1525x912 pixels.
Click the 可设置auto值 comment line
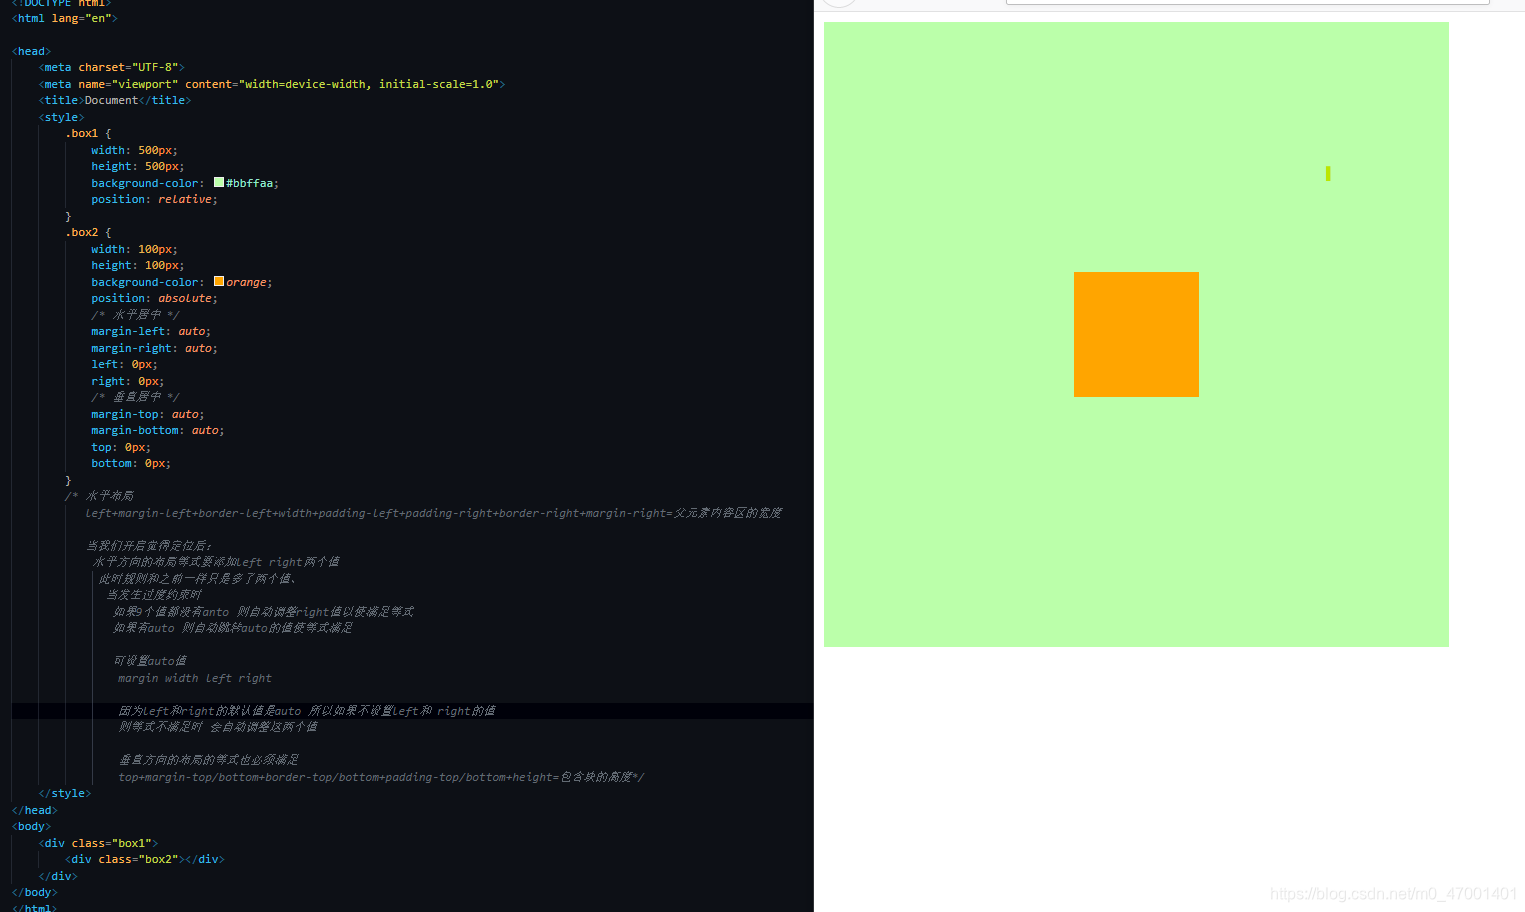tap(150, 661)
